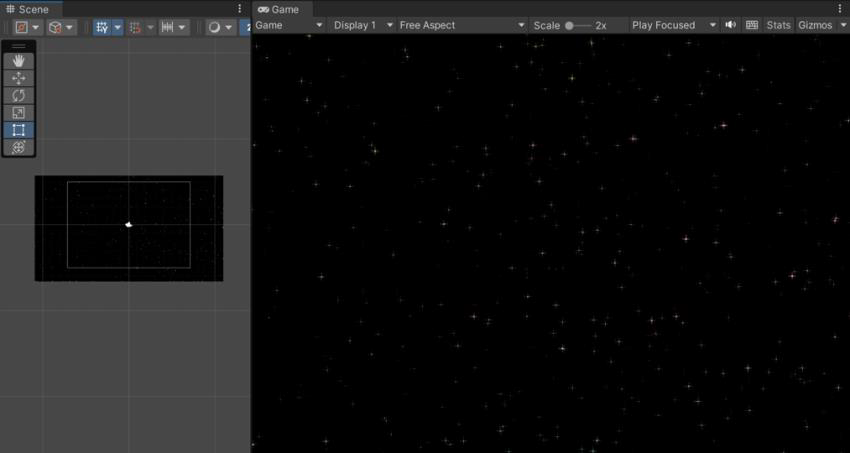Select the white object in Scene view
This screenshot has height=453, width=850.
(x=129, y=224)
